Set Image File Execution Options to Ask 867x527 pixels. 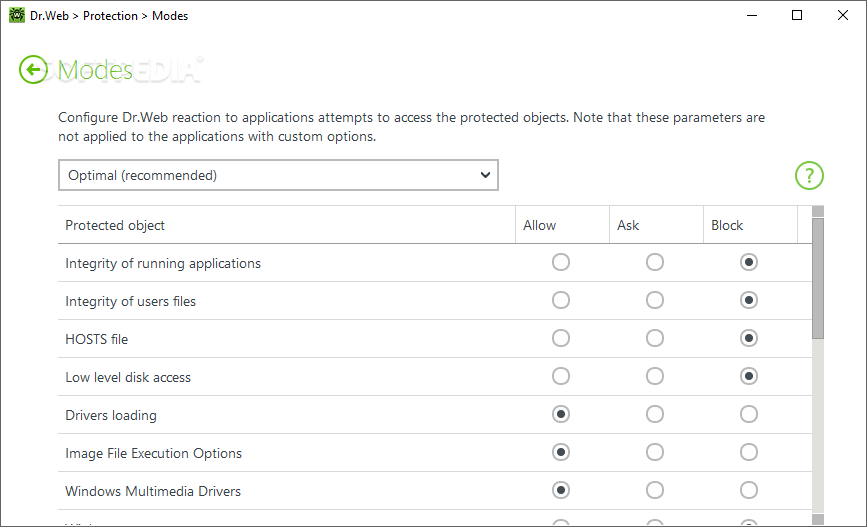655,452
